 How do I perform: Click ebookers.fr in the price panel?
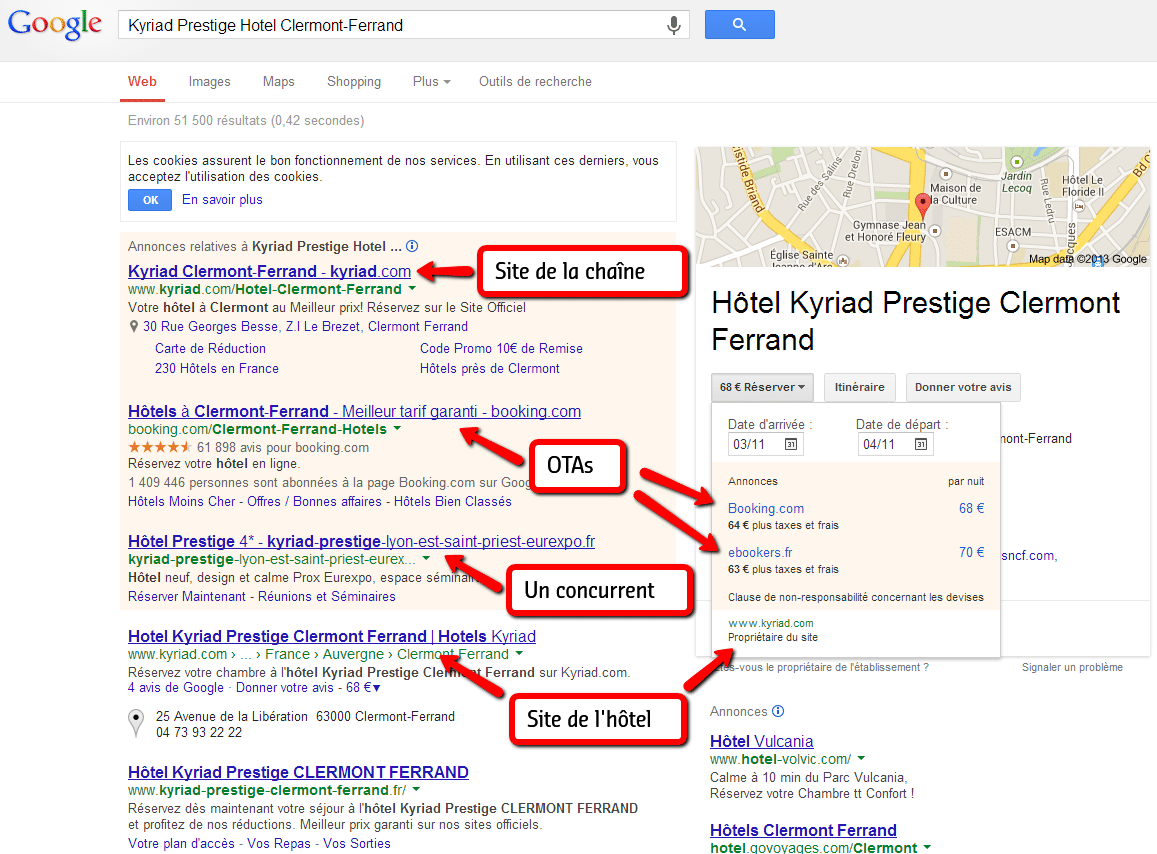click(x=760, y=552)
